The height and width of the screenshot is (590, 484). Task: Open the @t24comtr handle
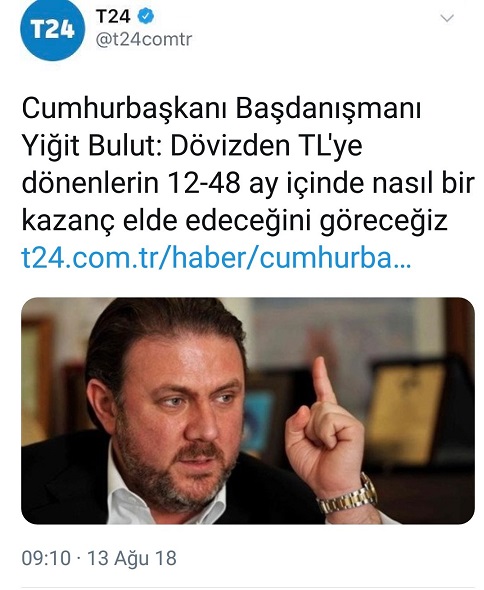[144, 40]
